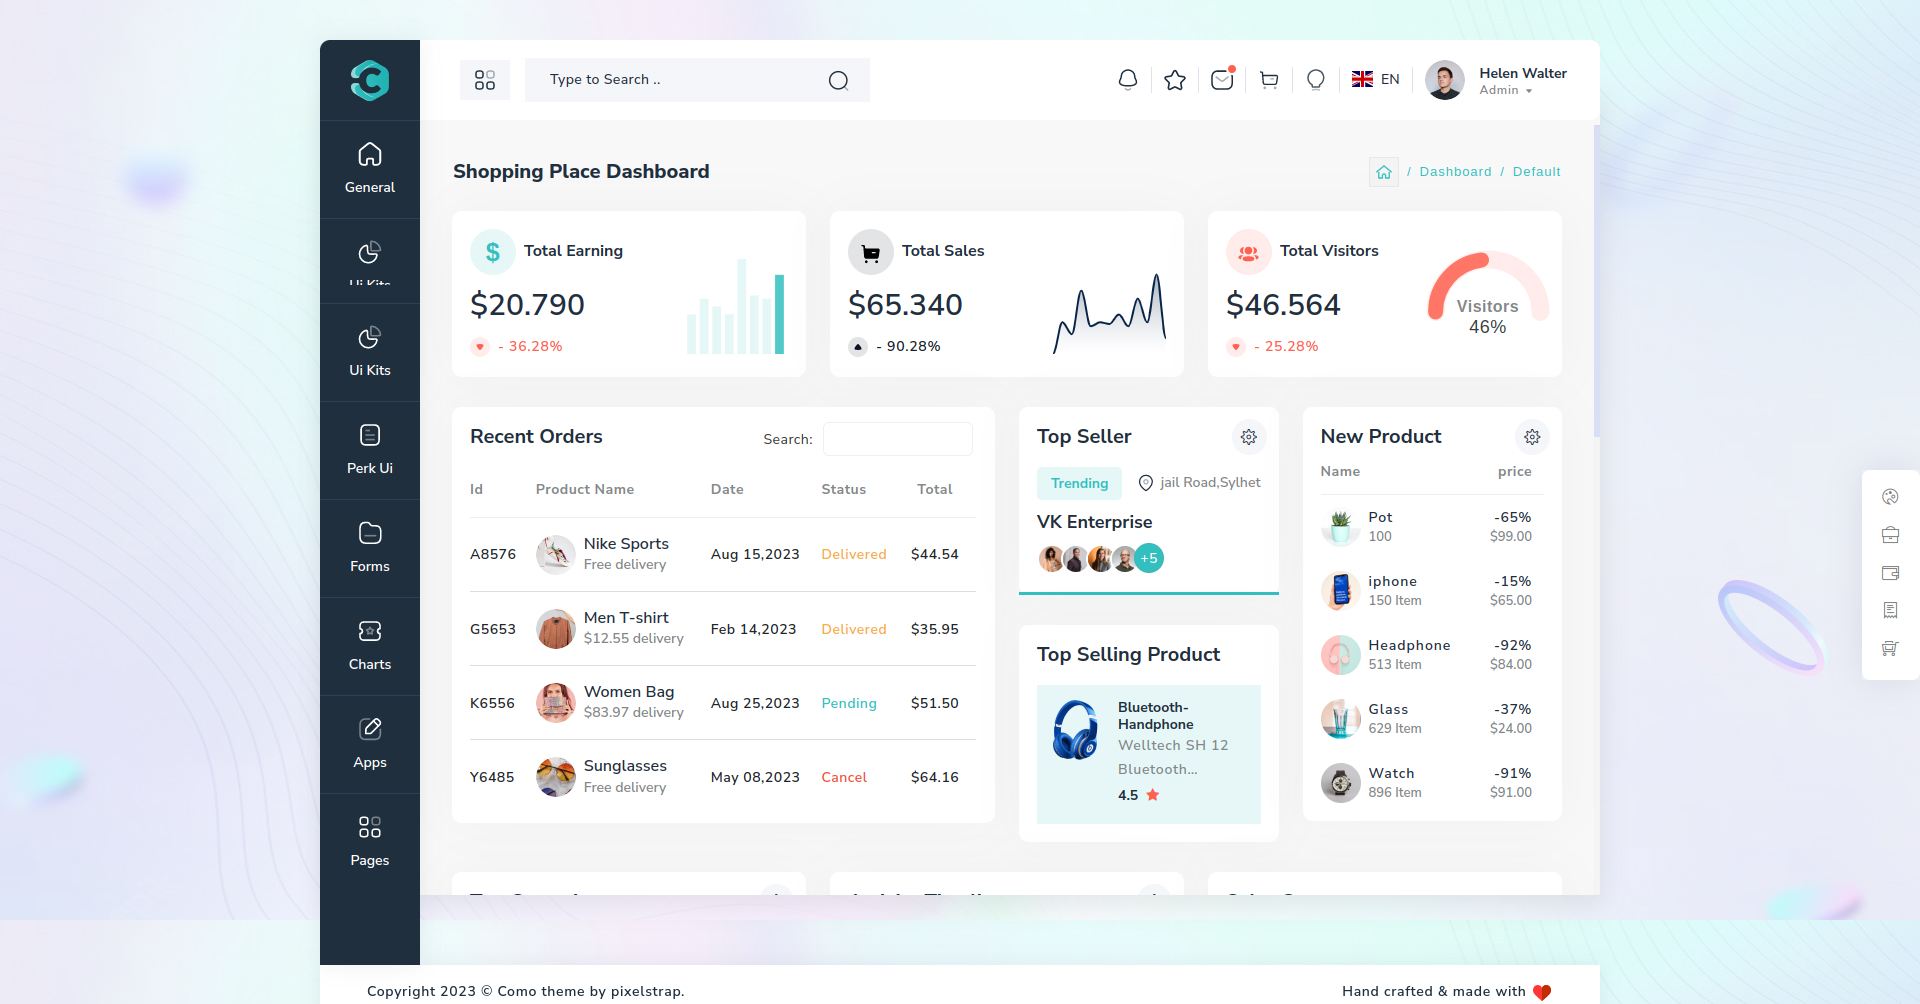Toggle the light bulb theme icon
The height and width of the screenshot is (1004, 1920).
[1316, 80]
